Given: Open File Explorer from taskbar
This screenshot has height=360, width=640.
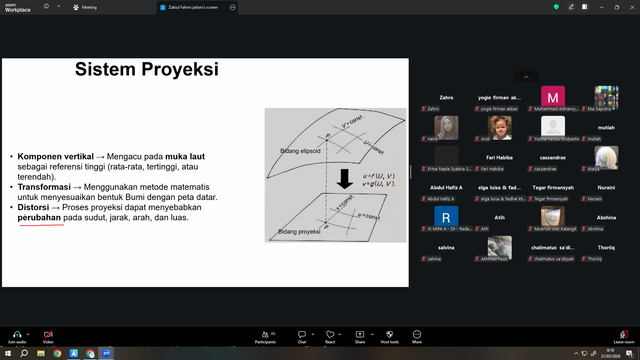Looking at the screenshot, I should point(41,353).
